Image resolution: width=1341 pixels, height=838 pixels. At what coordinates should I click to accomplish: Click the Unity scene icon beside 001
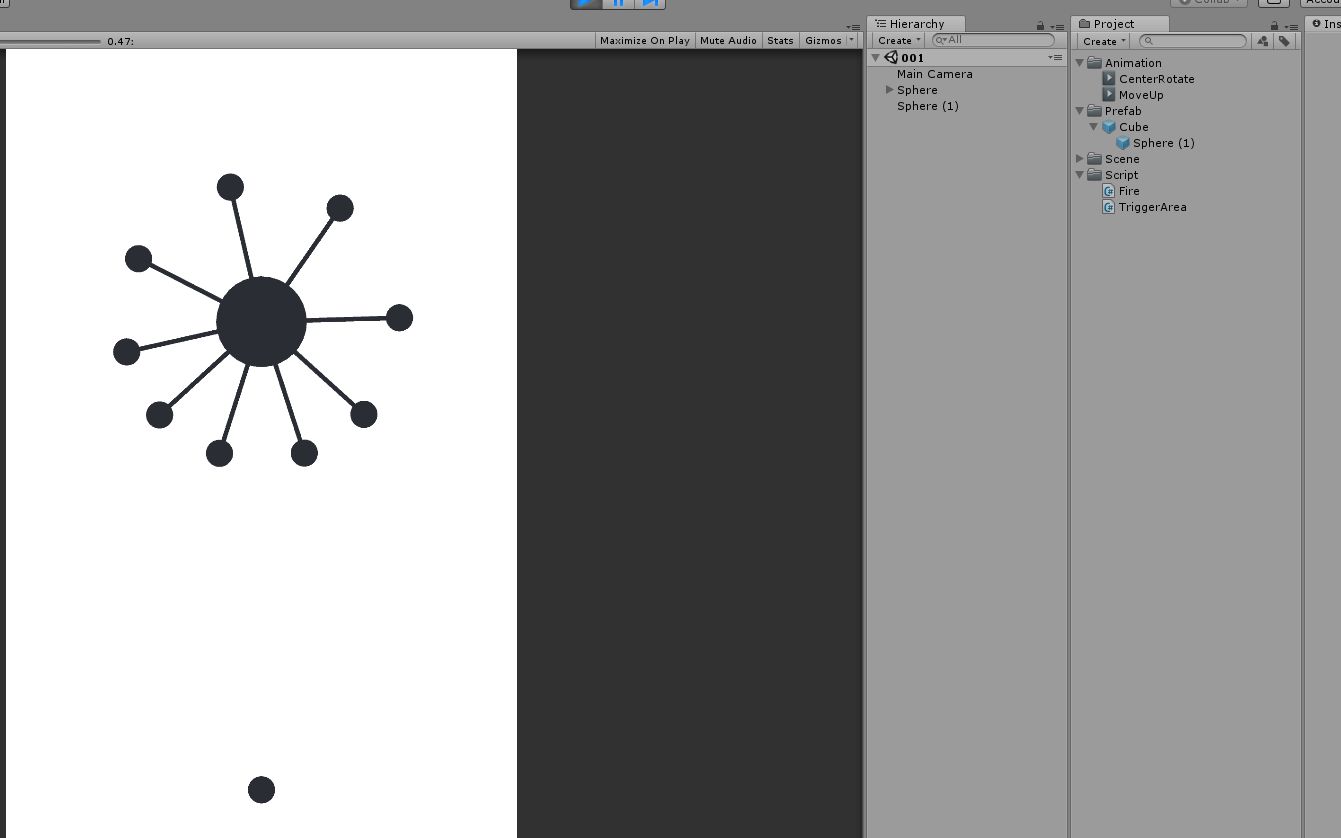point(891,58)
